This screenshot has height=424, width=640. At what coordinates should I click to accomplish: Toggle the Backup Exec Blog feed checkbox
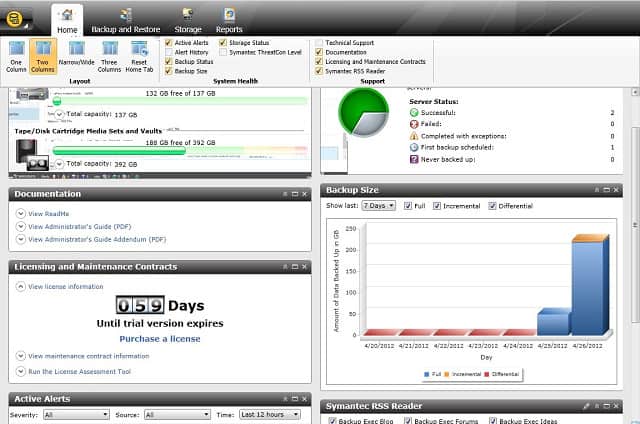[332, 421]
